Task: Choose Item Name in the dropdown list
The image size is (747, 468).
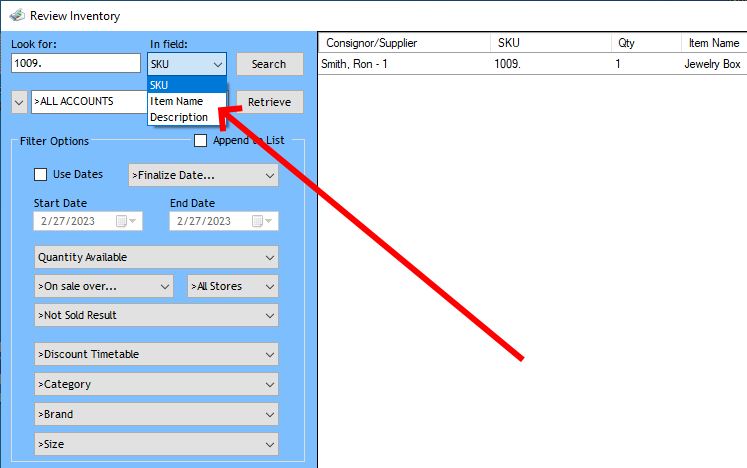Action: click(x=187, y=101)
